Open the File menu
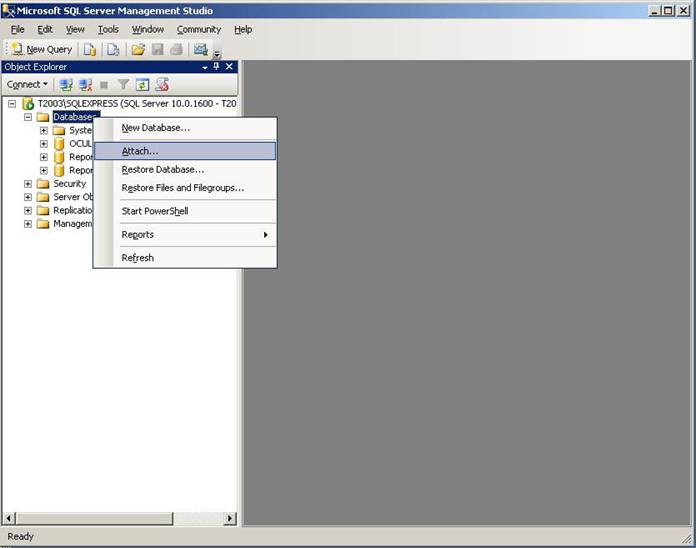Viewport: 696px width, 548px height. (x=17, y=29)
